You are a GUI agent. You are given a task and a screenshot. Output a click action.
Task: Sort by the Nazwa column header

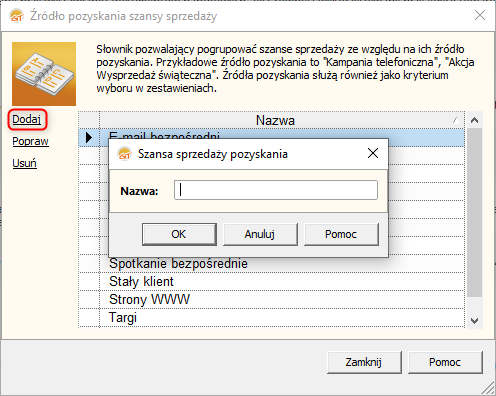282,120
